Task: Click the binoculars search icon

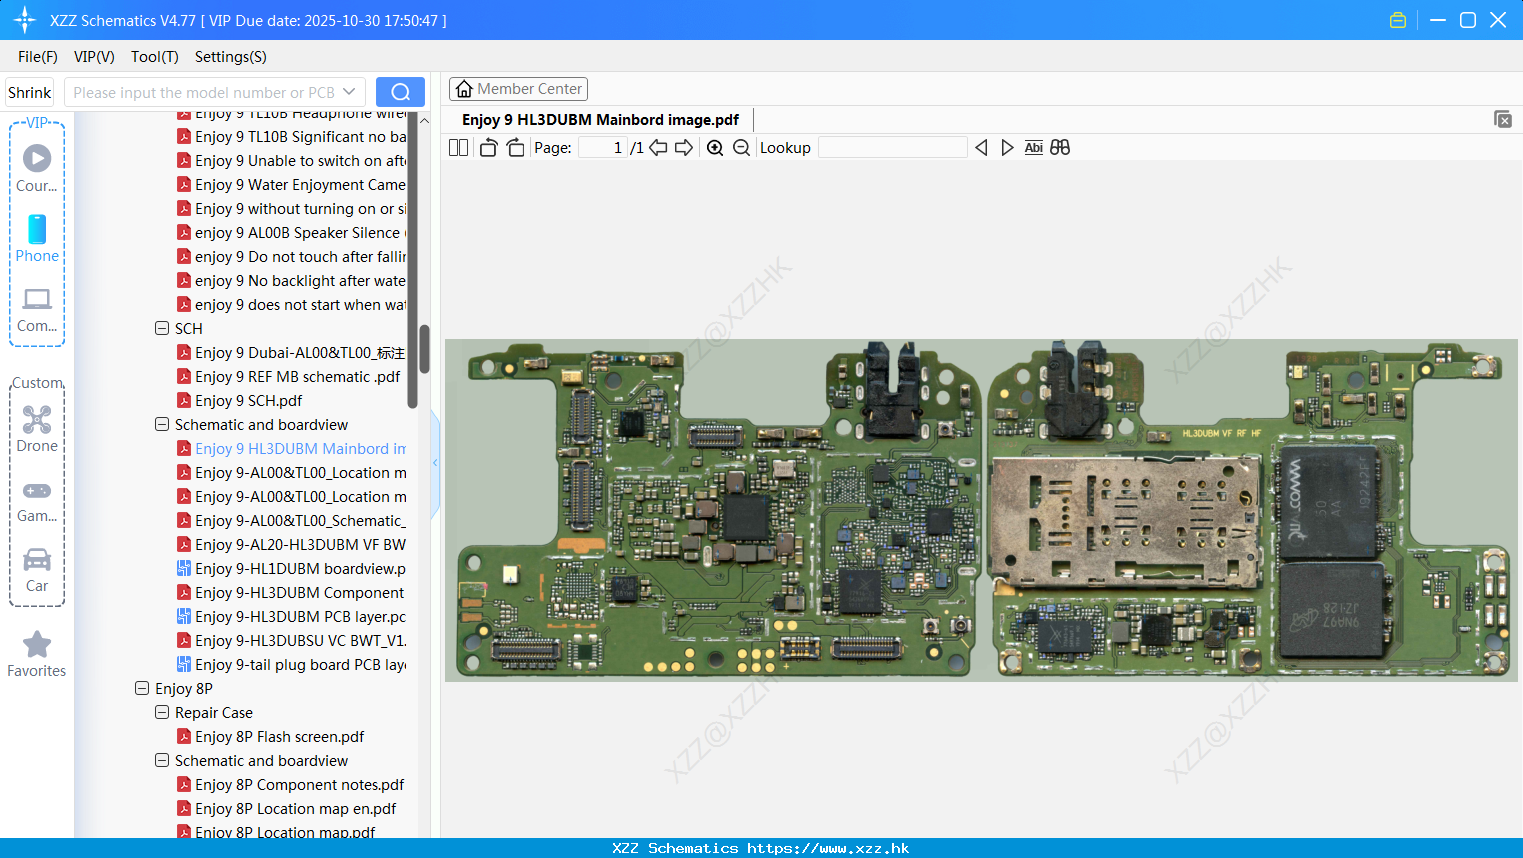Action: (x=1060, y=148)
